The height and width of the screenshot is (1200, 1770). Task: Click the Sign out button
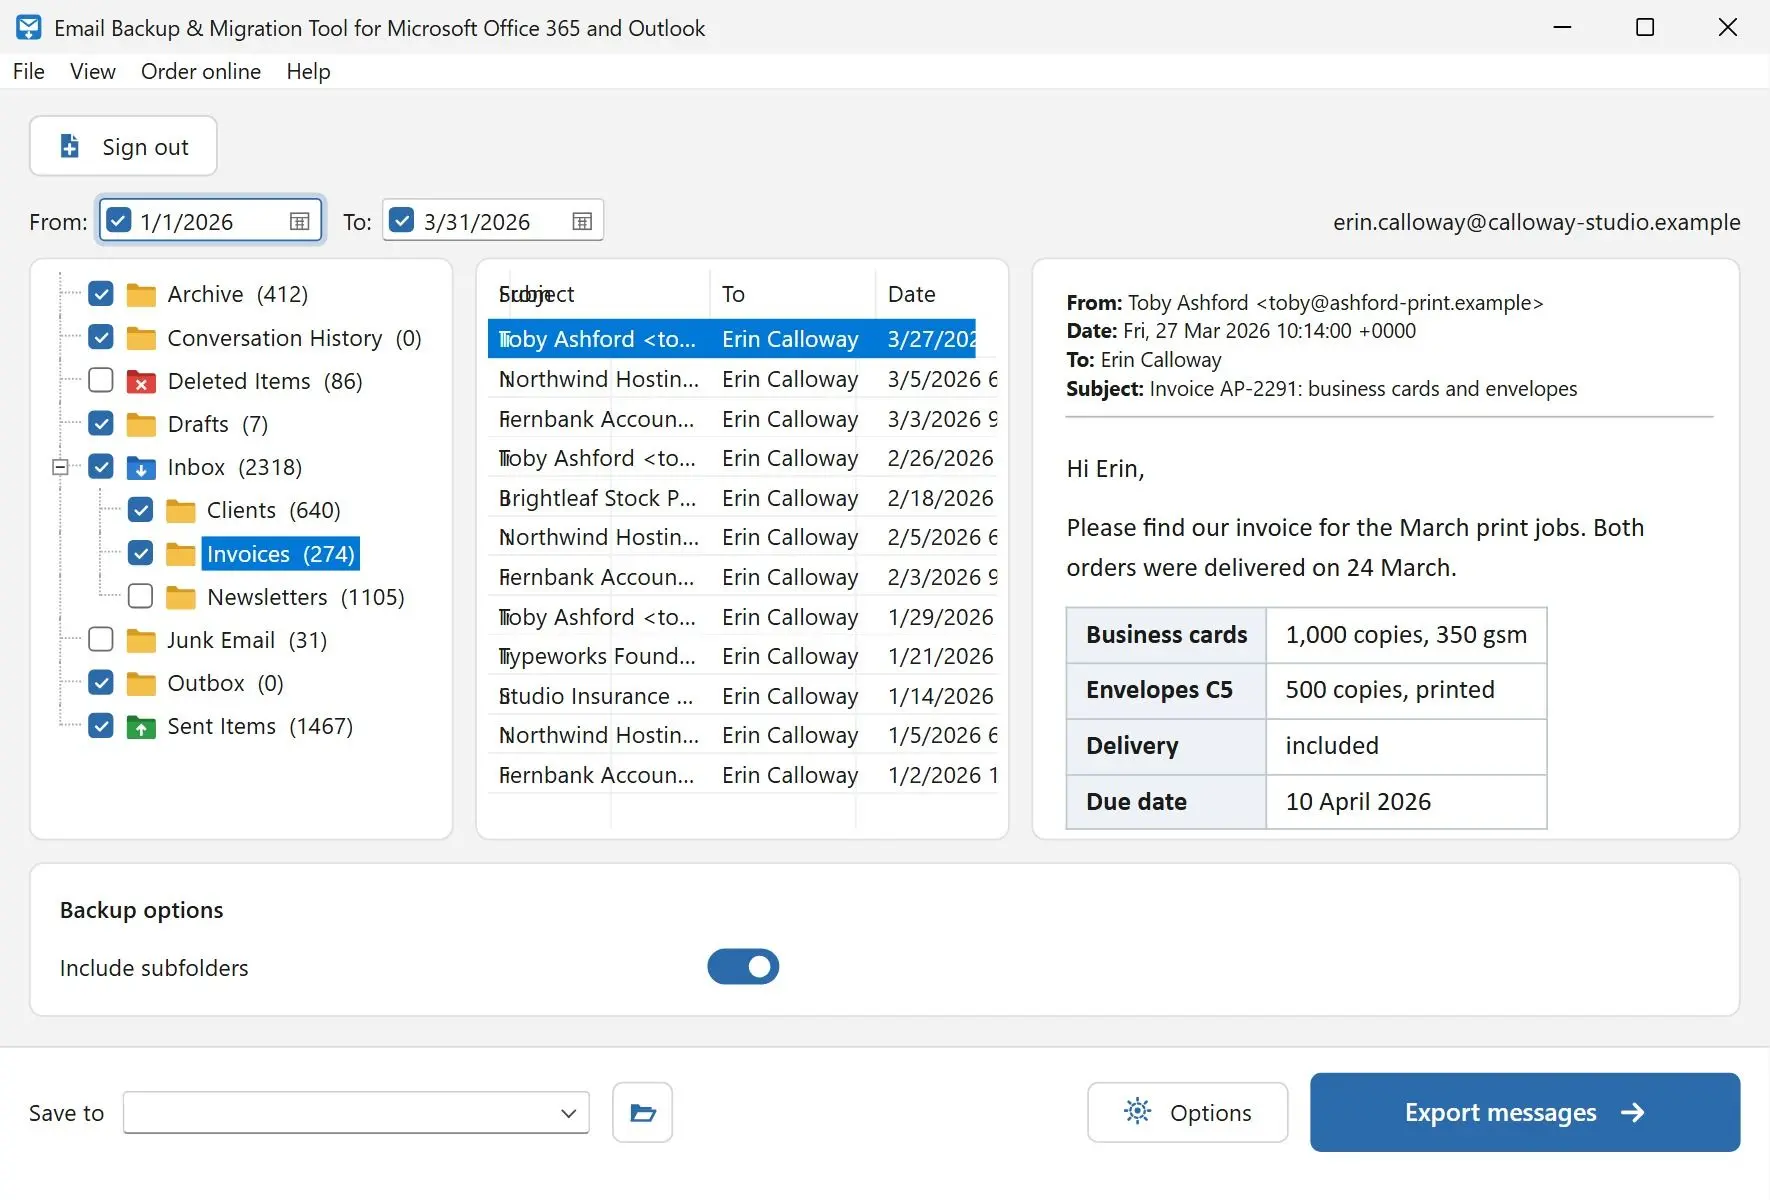click(x=123, y=146)
